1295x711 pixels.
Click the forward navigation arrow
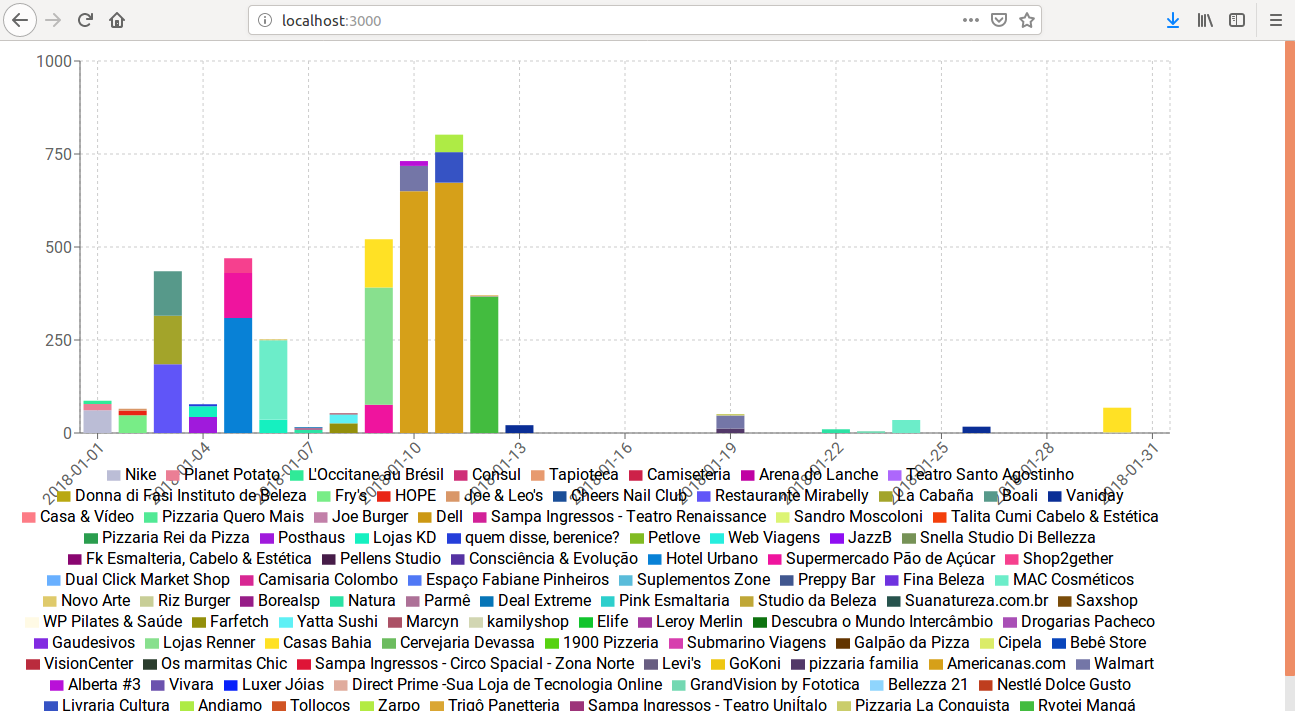pyautogui.click(x=51, y=19)
